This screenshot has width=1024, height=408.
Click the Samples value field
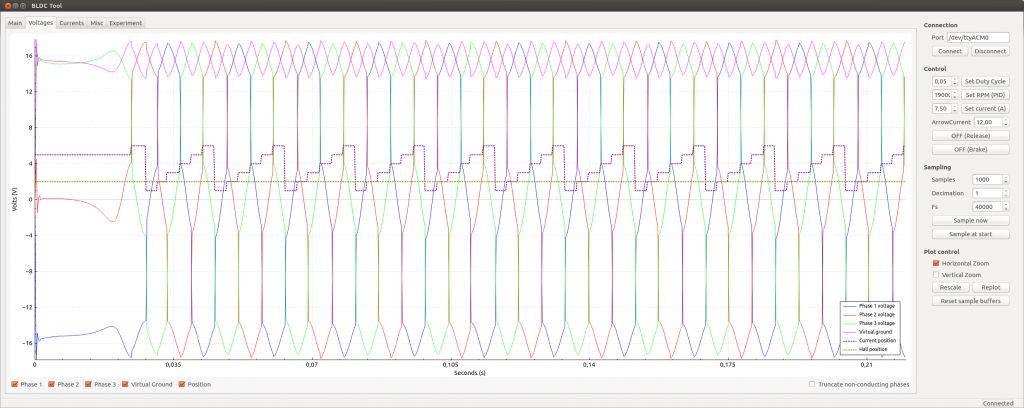pyautogui.click(x=987, y=180)
